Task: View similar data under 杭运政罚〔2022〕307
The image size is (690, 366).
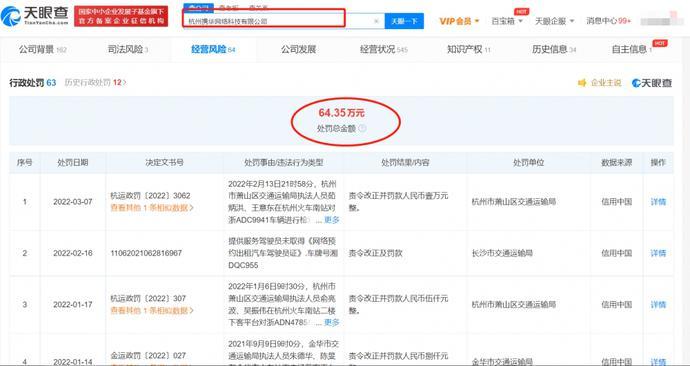Action: [152, 311]
